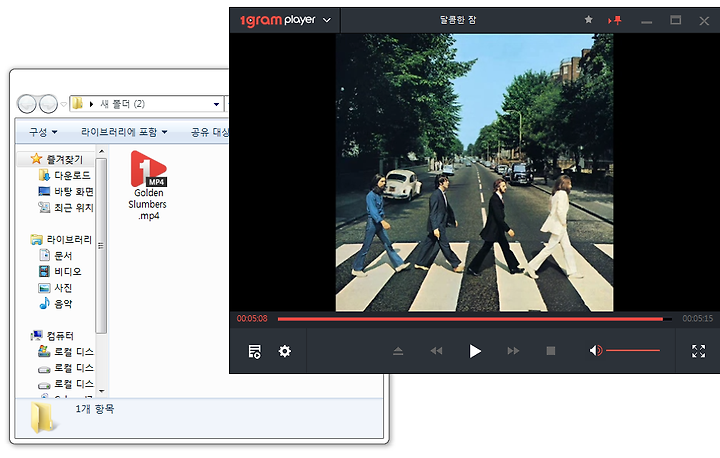Select 컴퓨터 in navigation pane
This screenshot has width=720, height=458.
[52, 336]
